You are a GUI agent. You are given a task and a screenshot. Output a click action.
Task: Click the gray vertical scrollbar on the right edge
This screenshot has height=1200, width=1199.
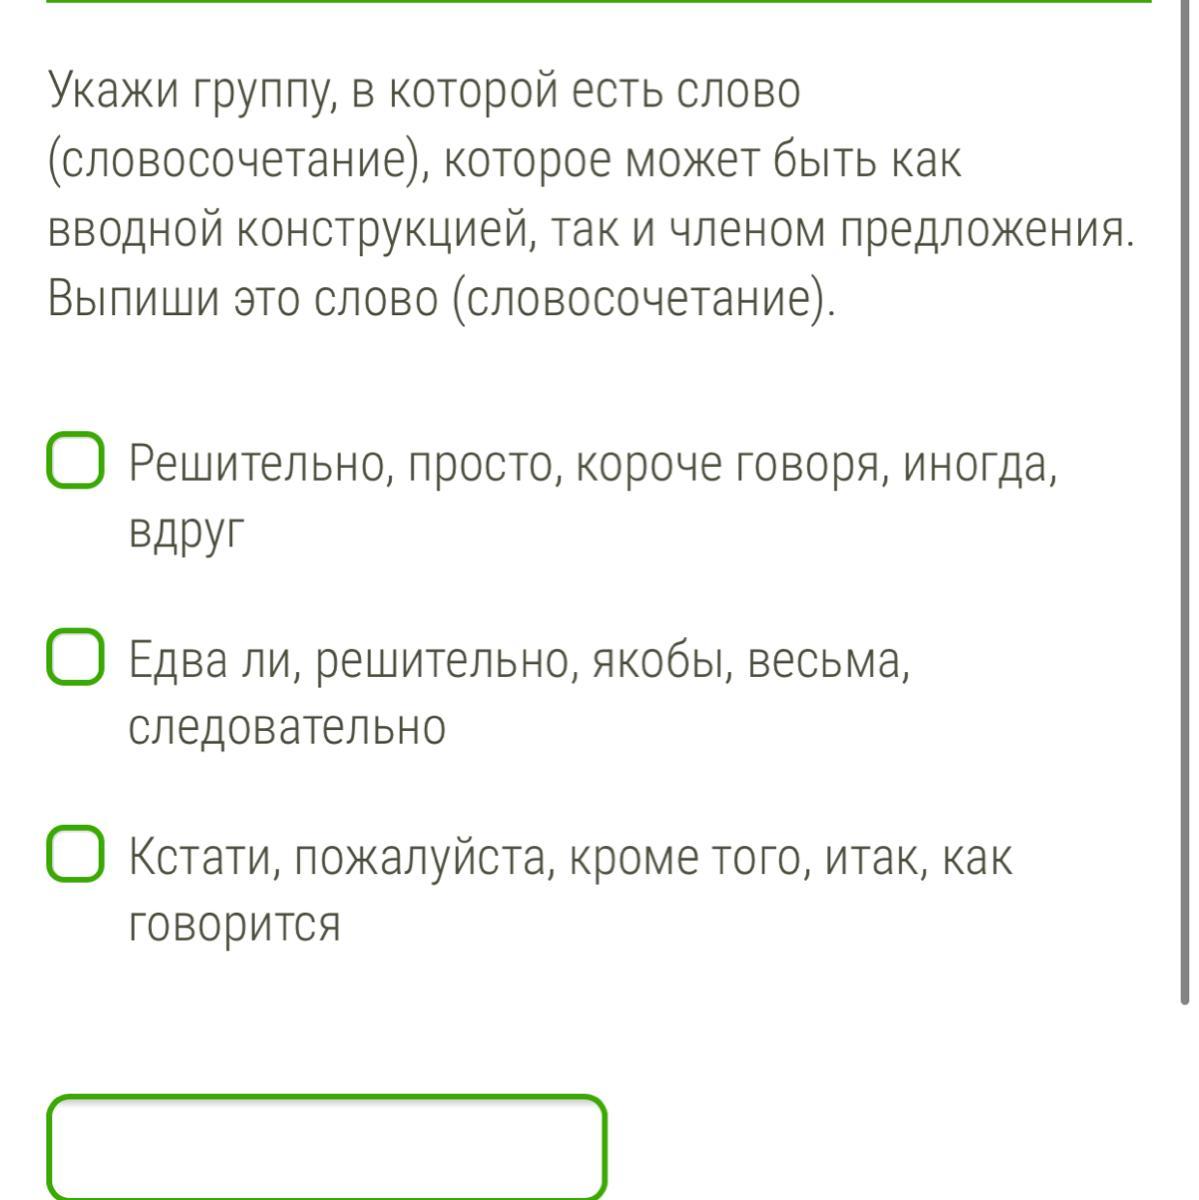point(1185,500)
